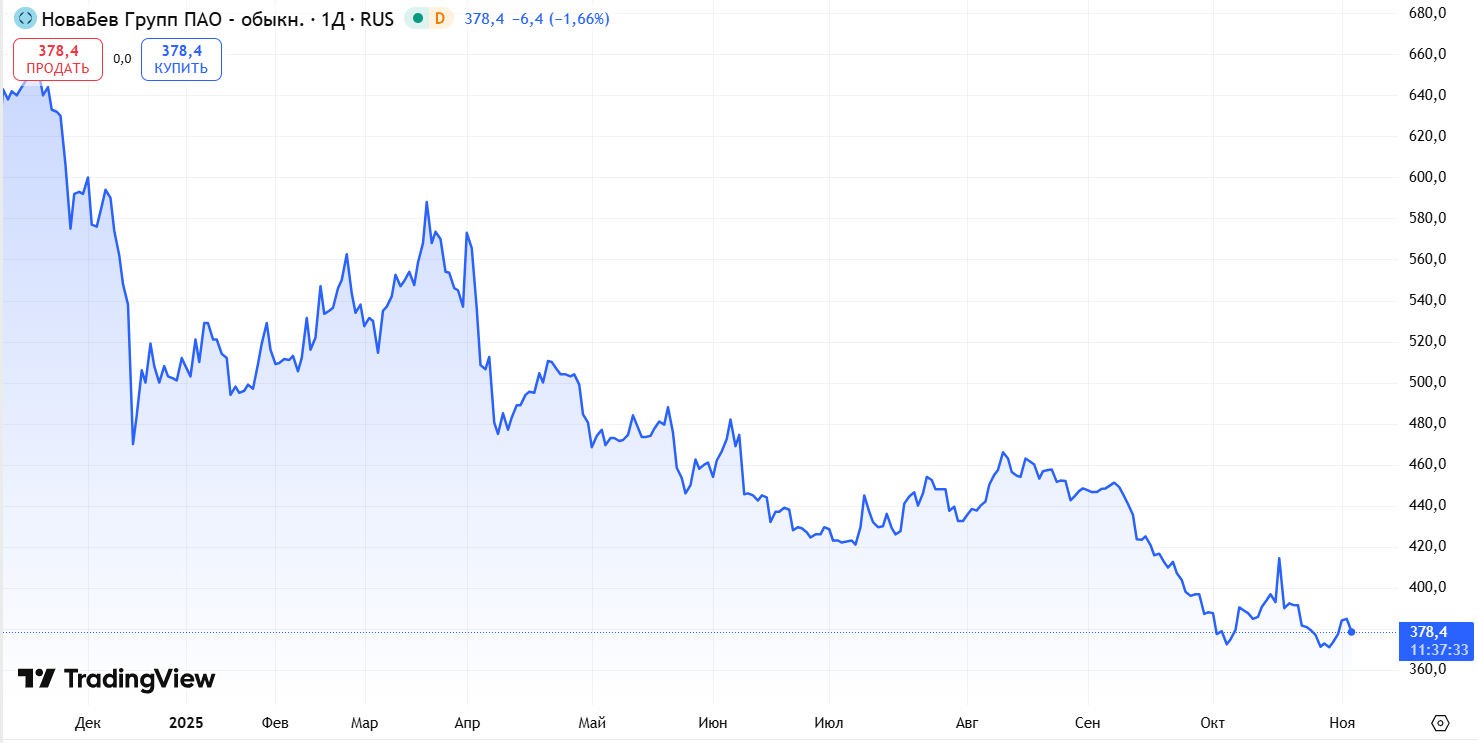Click the green market status dot
Screen dimensions: 1478x743
[x=418, y=18]
